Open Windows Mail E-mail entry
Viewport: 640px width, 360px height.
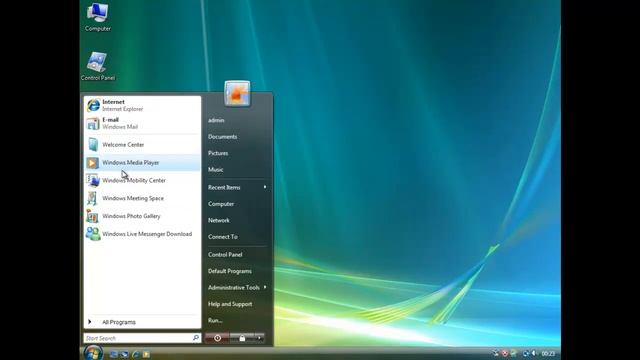tap(142, 123)
